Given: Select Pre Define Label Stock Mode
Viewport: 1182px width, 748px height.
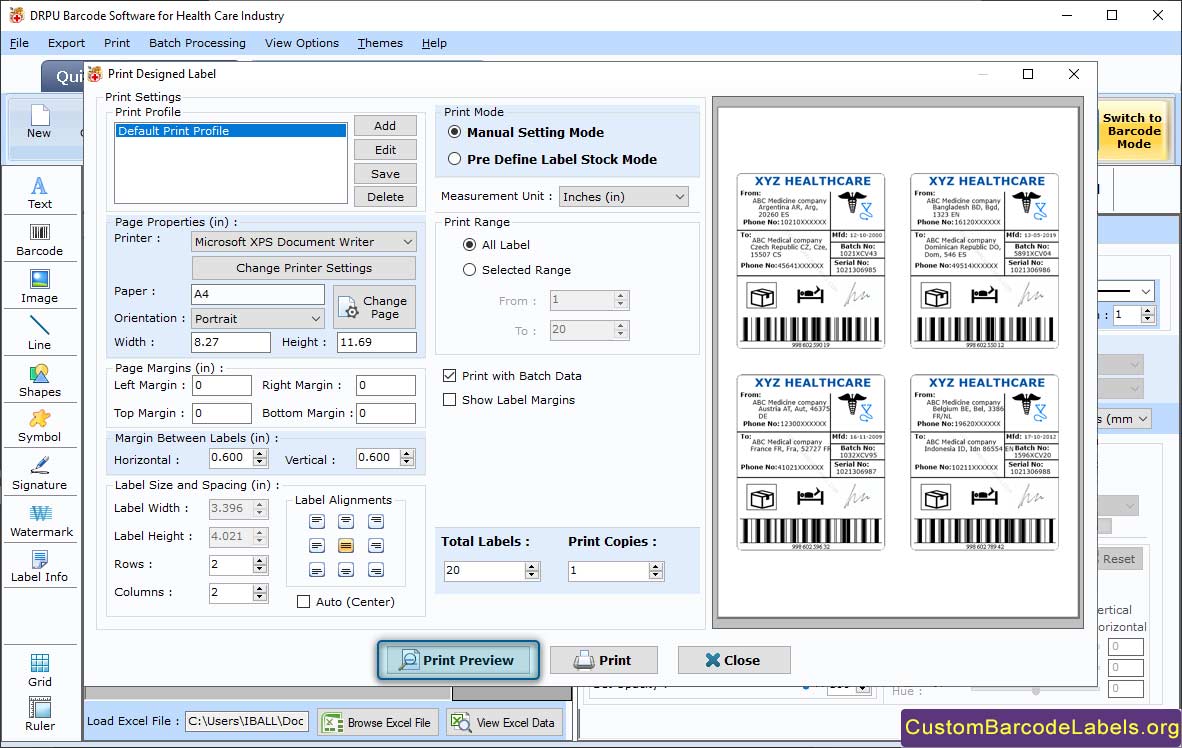Looking at the screenshot, I should click(x=455, y=159).
